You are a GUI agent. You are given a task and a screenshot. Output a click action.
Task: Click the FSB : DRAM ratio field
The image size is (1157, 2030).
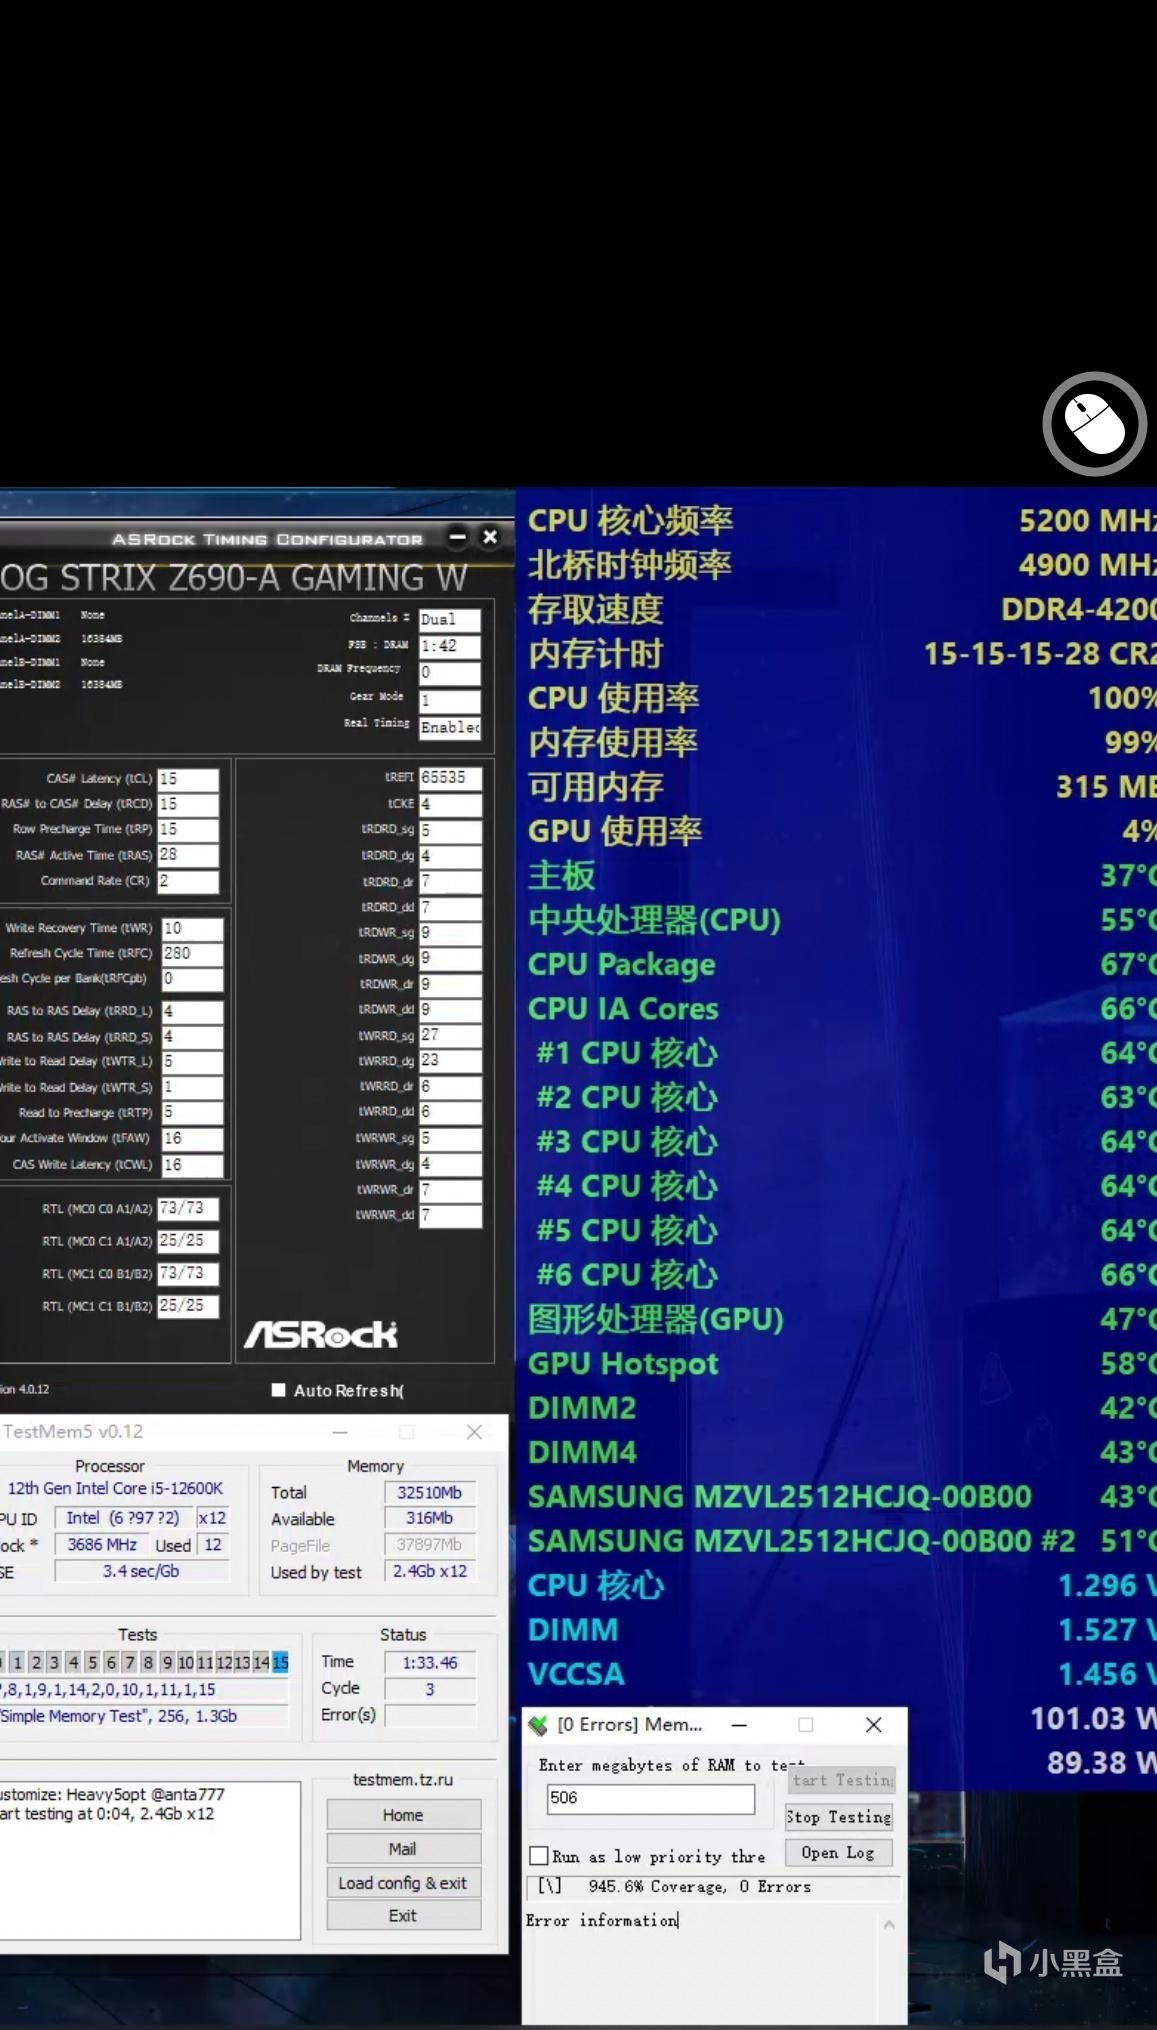point(450,646)
